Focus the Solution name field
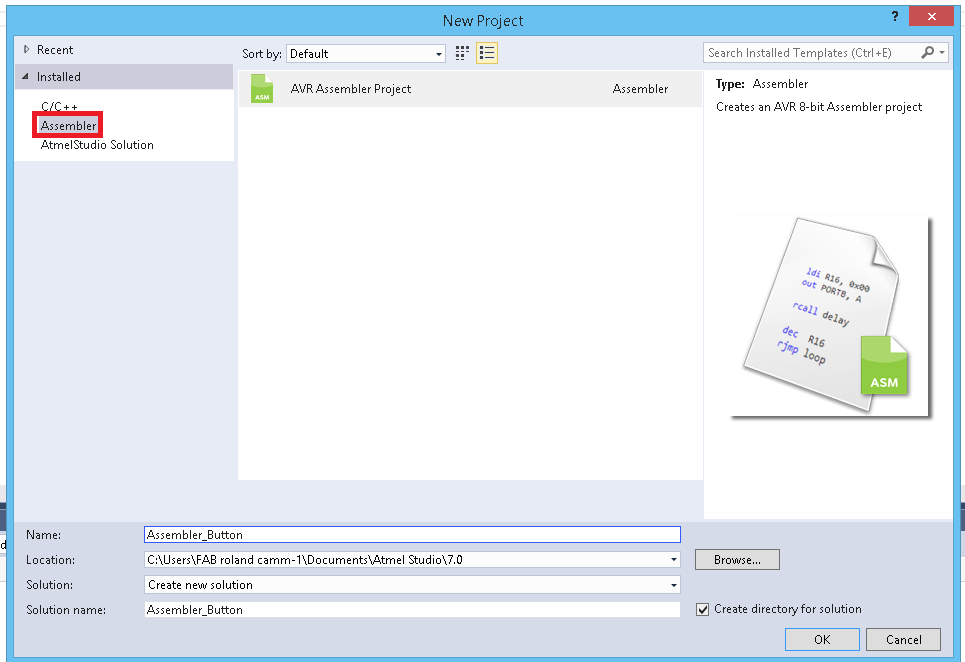The image size is (965, 662). click(412, 610)
